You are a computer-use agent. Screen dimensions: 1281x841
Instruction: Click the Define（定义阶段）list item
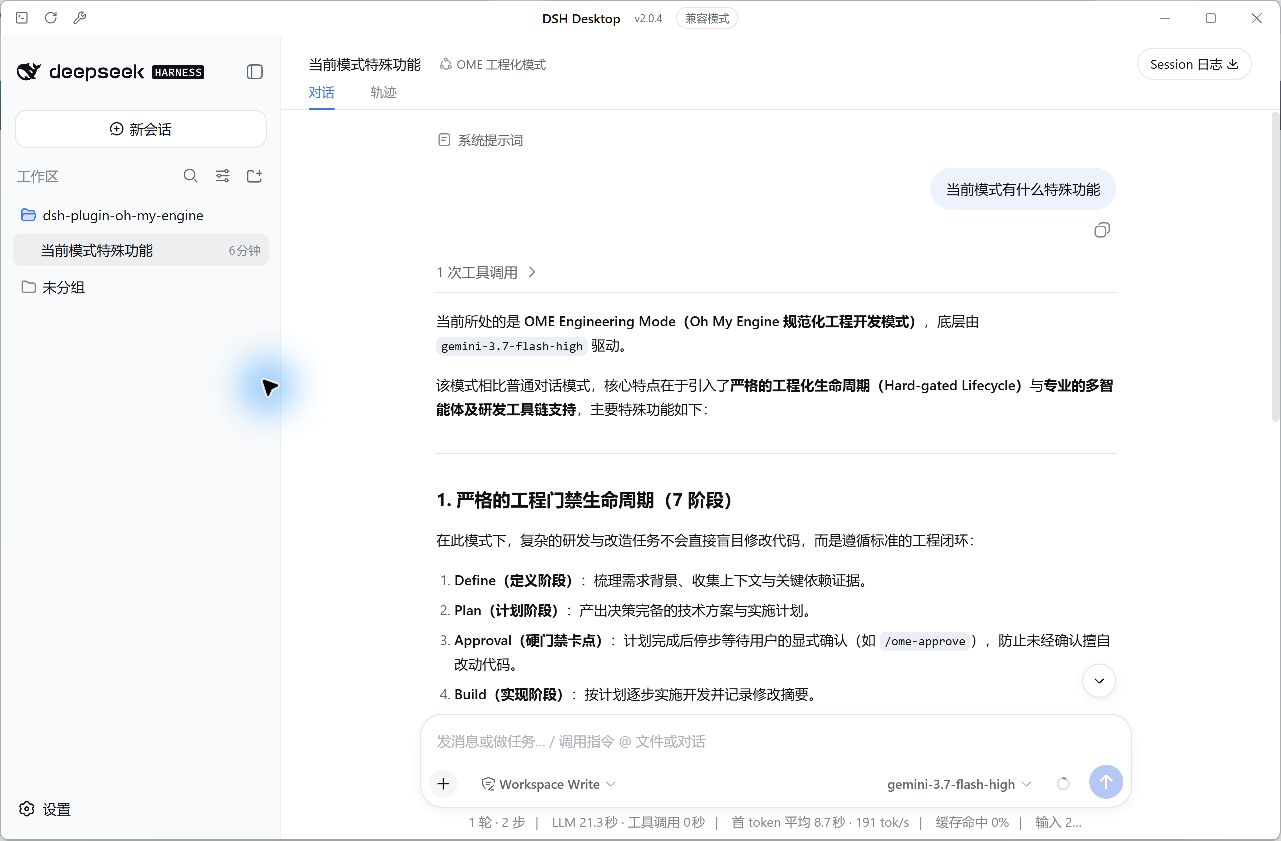pyautogui.click(x=661, y=580)
